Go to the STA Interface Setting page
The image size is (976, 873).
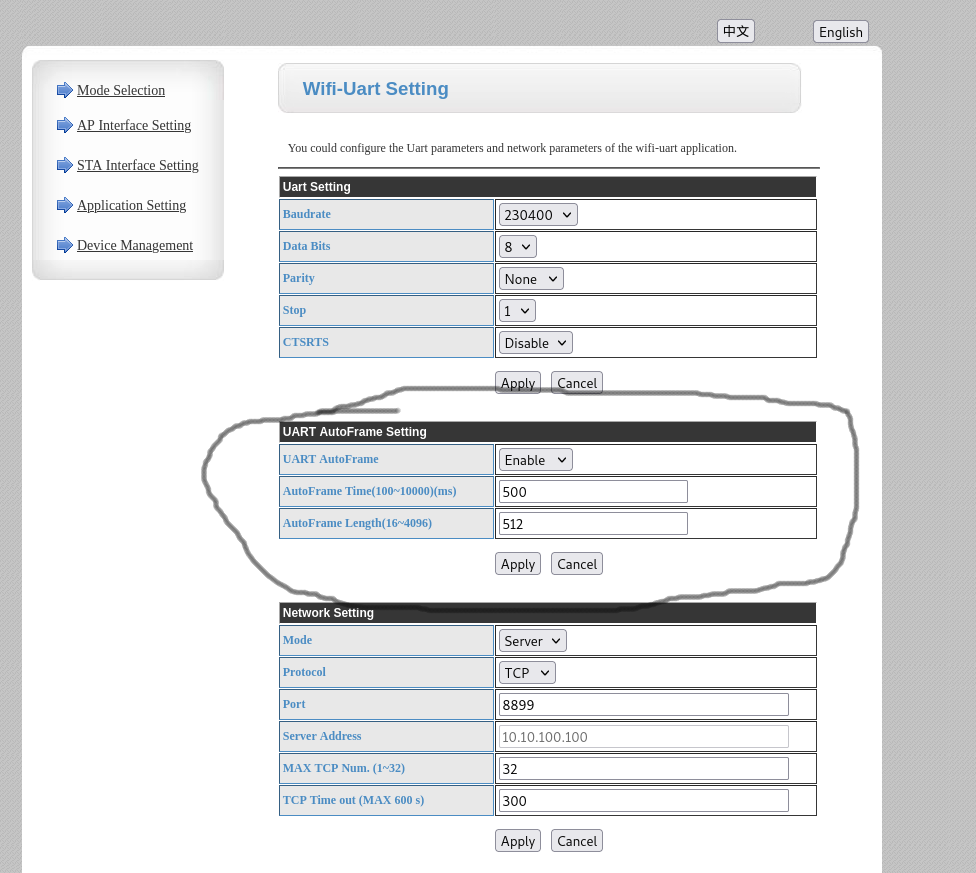tap(138, 165)
